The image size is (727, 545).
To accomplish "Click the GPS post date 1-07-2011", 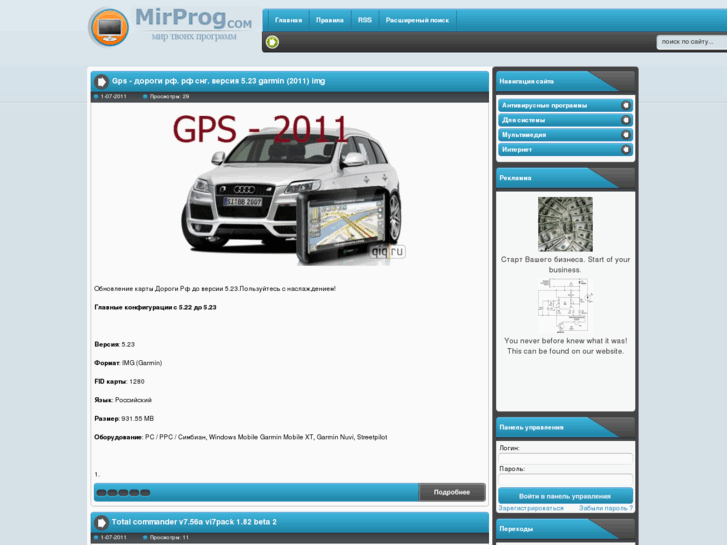I will click(114, 96).
